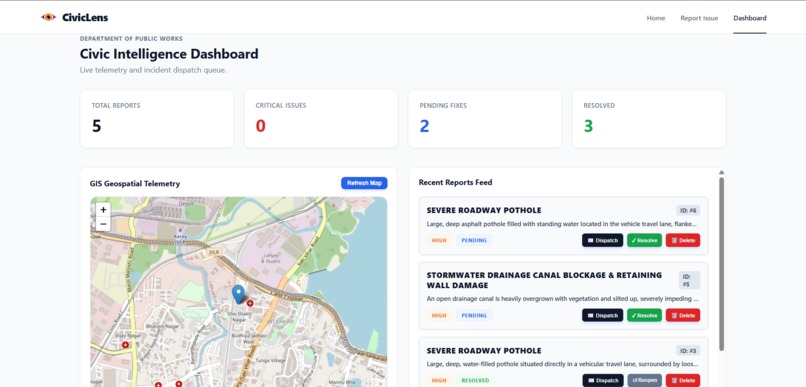Click the CivicLens eye logo icon
Screen dimensions: 806x387
(x=48, y=17)
